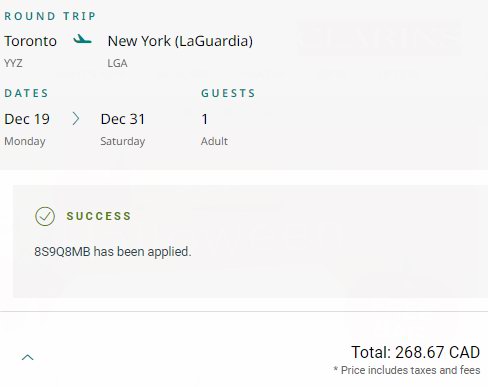
Task: Click the price includes taxes note
Action: tap(407, 370)
